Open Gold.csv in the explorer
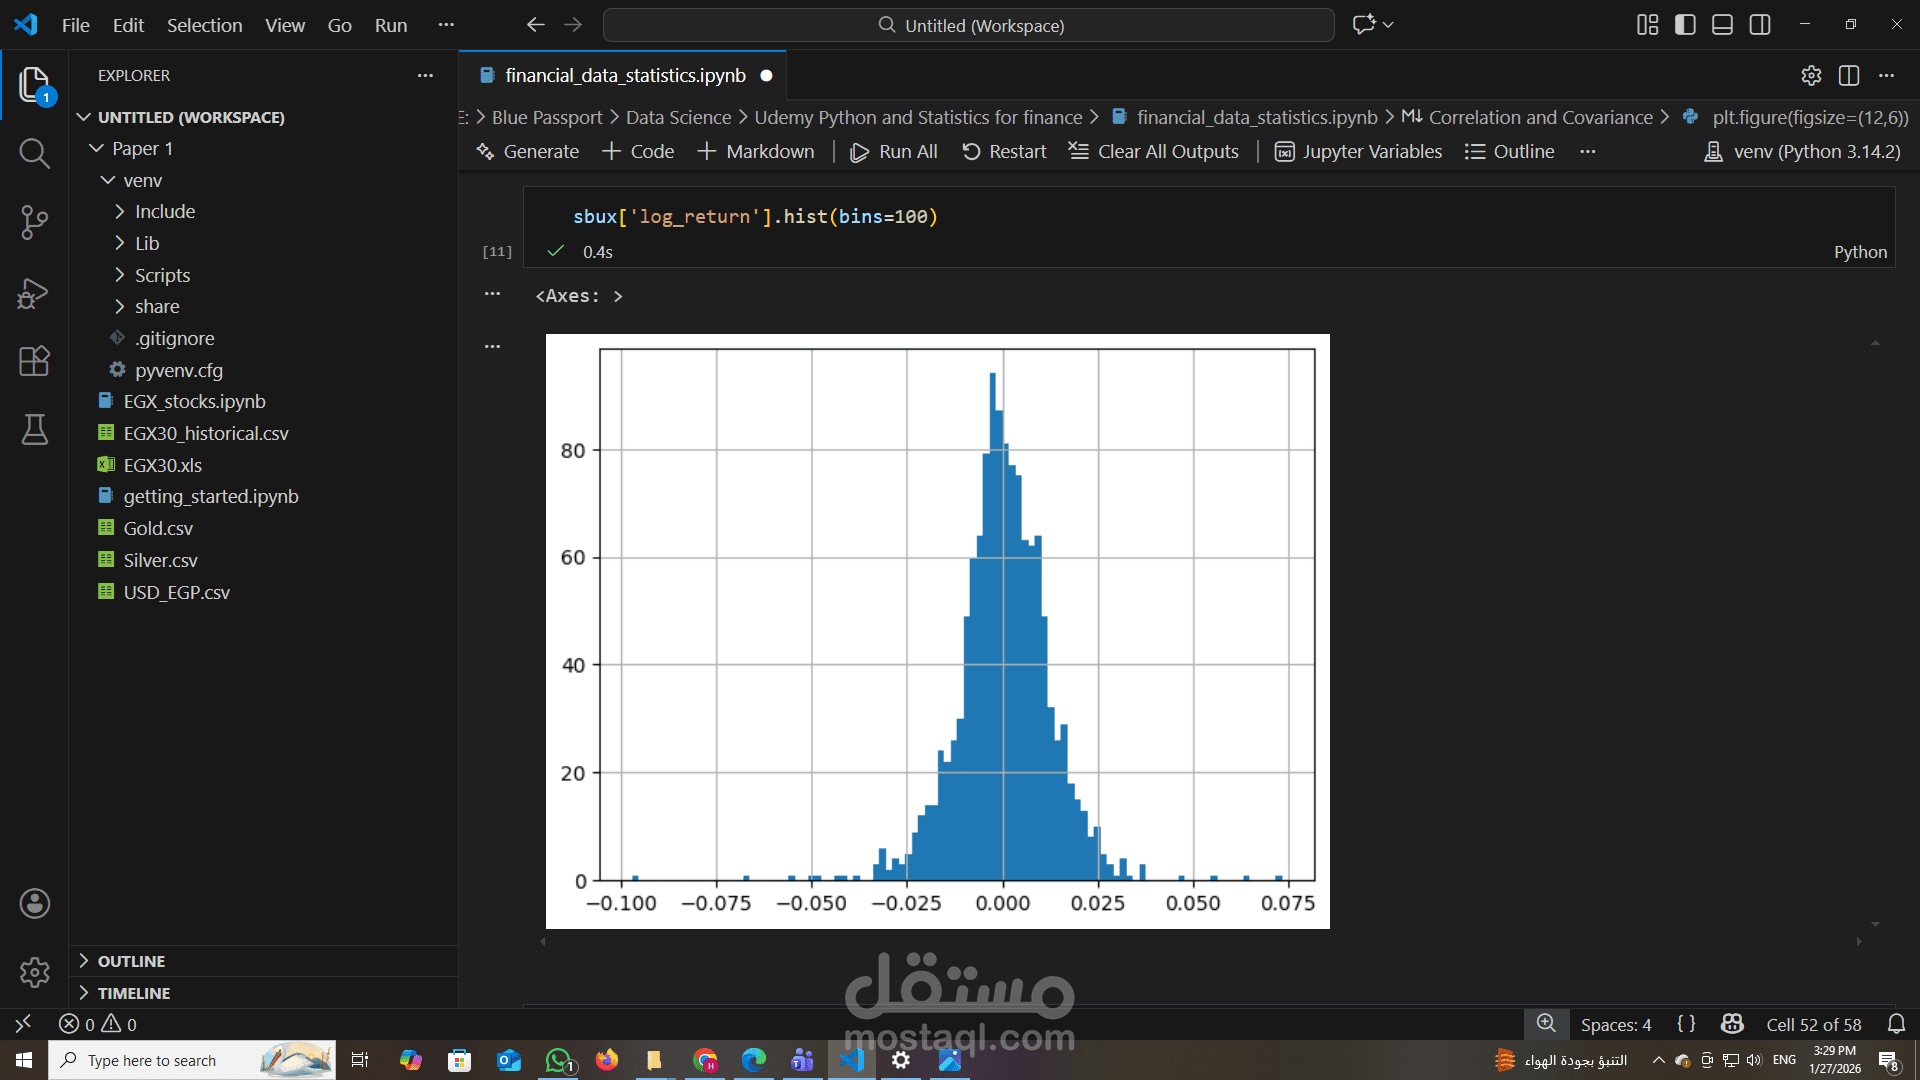 [158, 528]
